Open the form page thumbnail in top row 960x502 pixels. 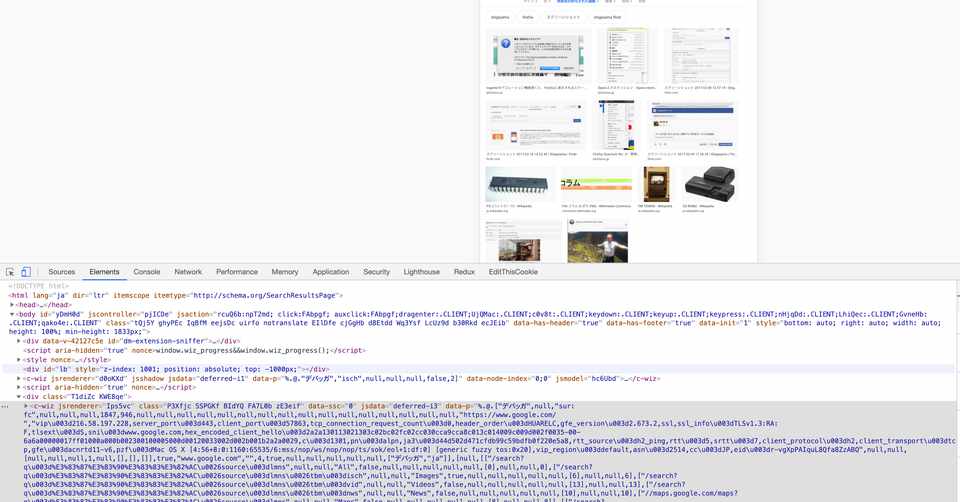[700, 56]
